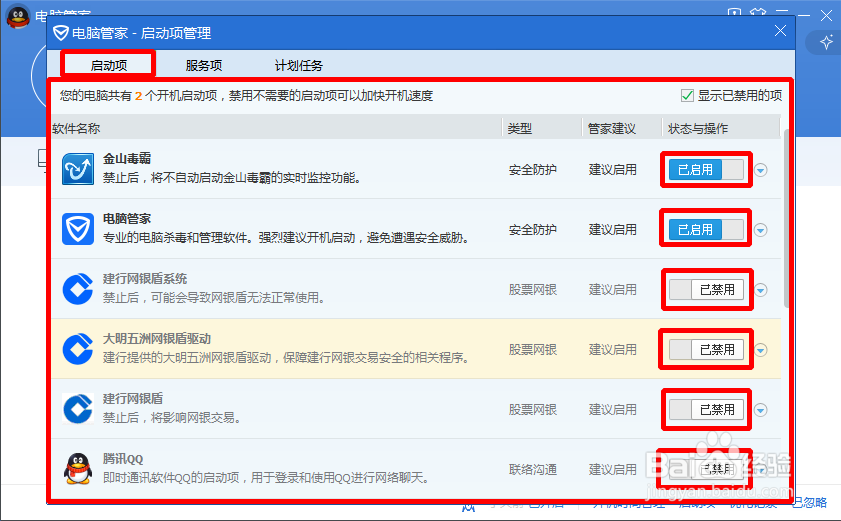Click the 类型 column header
The width and height of the screenshot is (841, 521).
pyautogui.click(x=542, y=128)
